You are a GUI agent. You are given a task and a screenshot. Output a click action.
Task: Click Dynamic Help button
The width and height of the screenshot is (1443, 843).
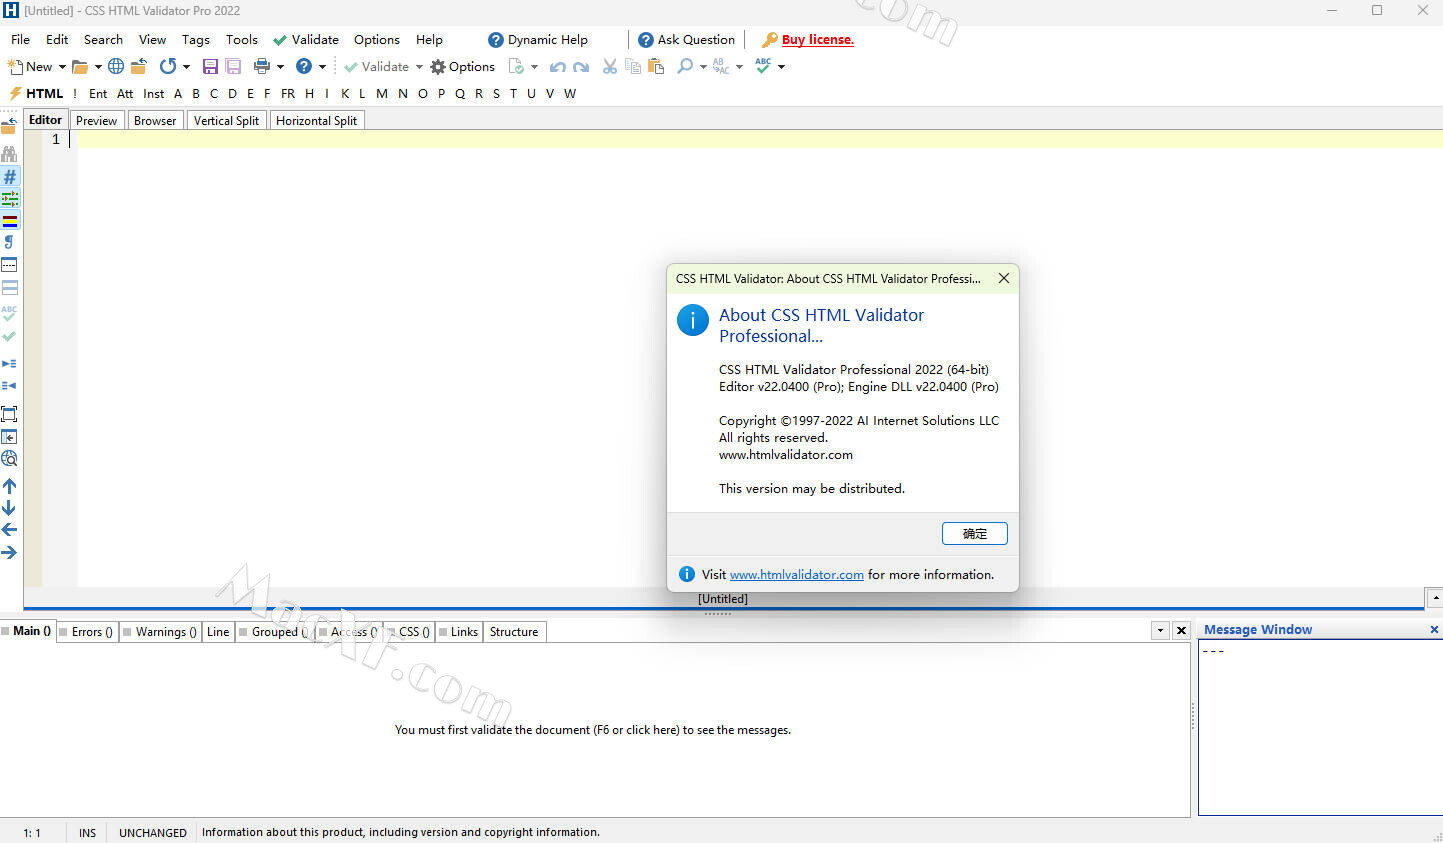[537, 40]
